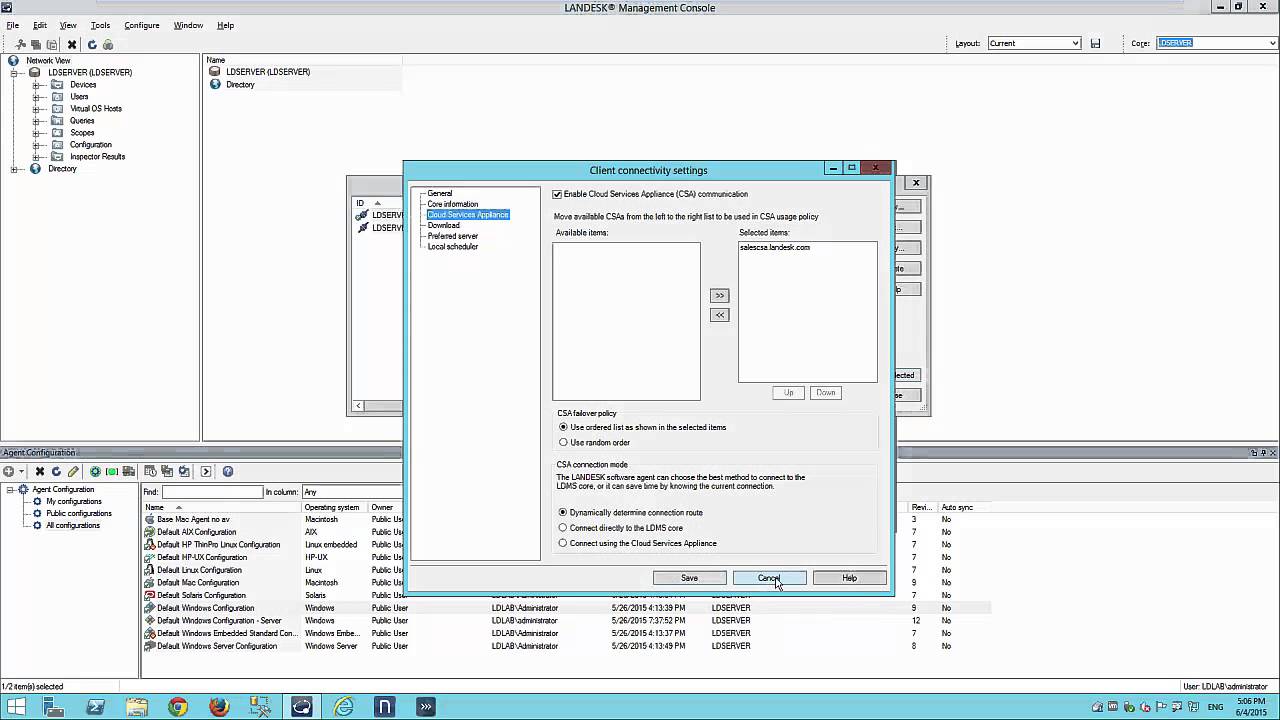The height and width of the screenshot is (720, 1280).
Task: Select Public configurations in agent tree
Action: click(x=79, y=513)
